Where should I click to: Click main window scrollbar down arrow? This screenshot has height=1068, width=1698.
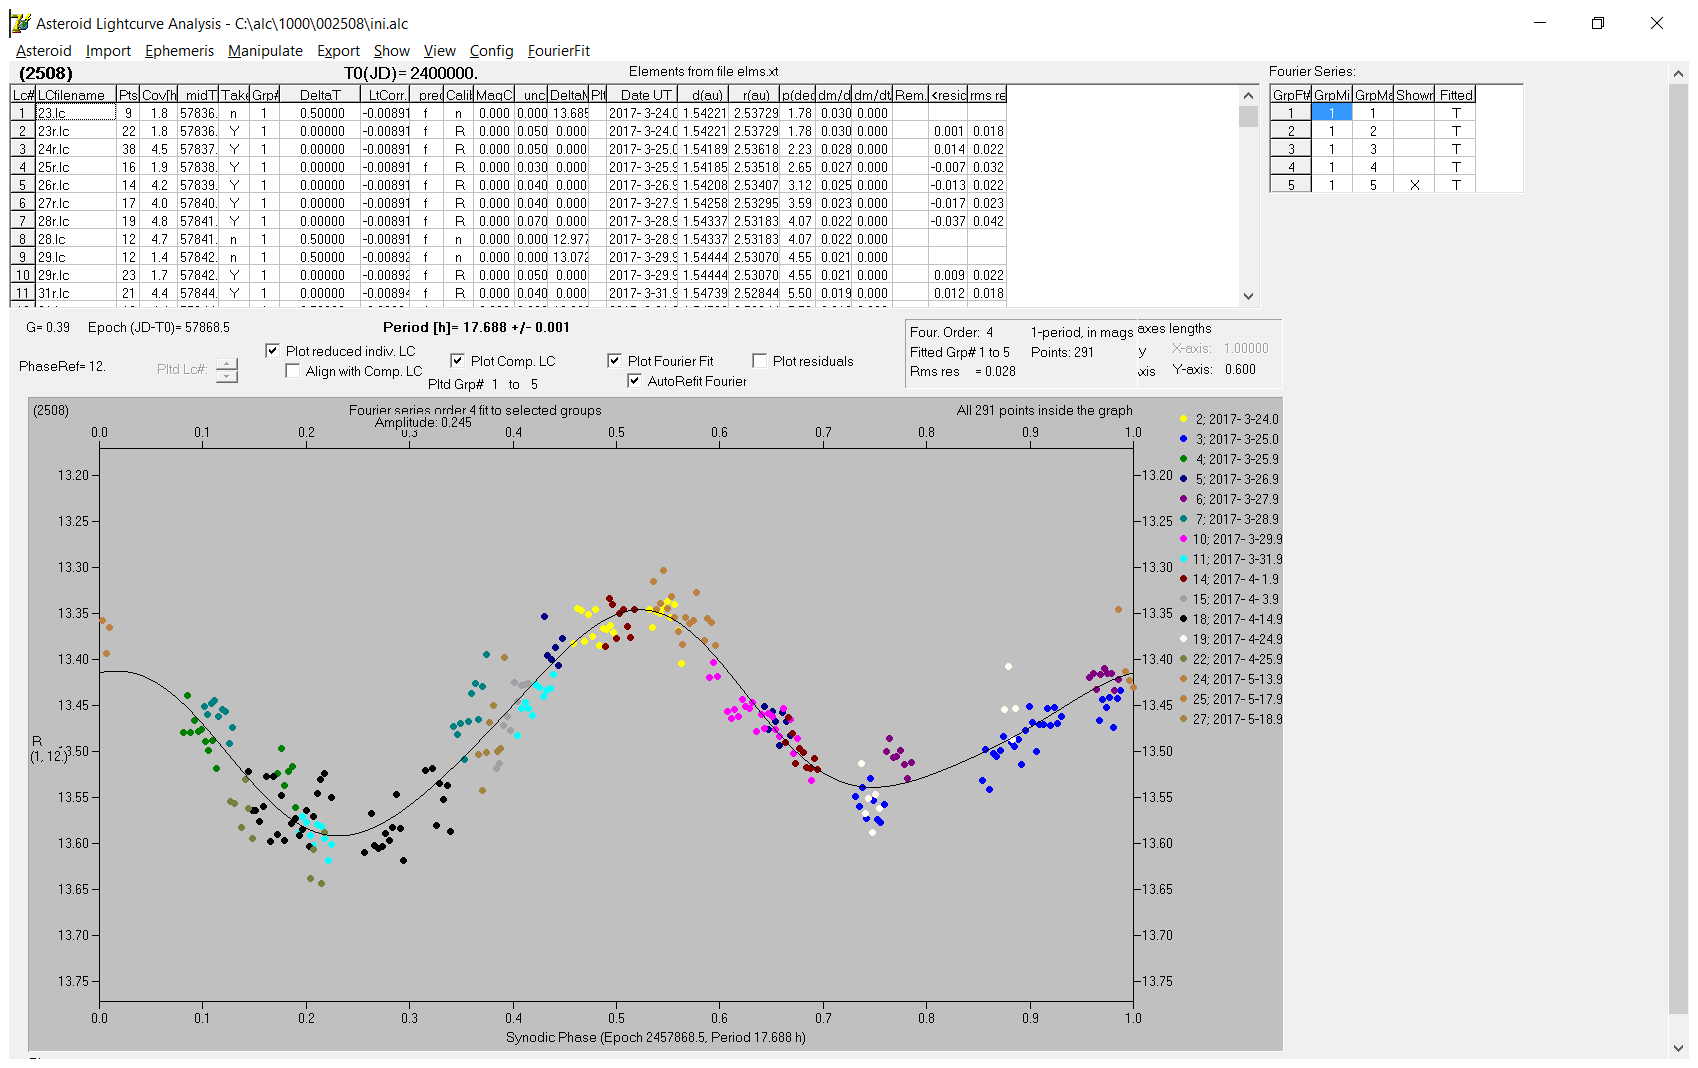[x=1678, y=1048]
